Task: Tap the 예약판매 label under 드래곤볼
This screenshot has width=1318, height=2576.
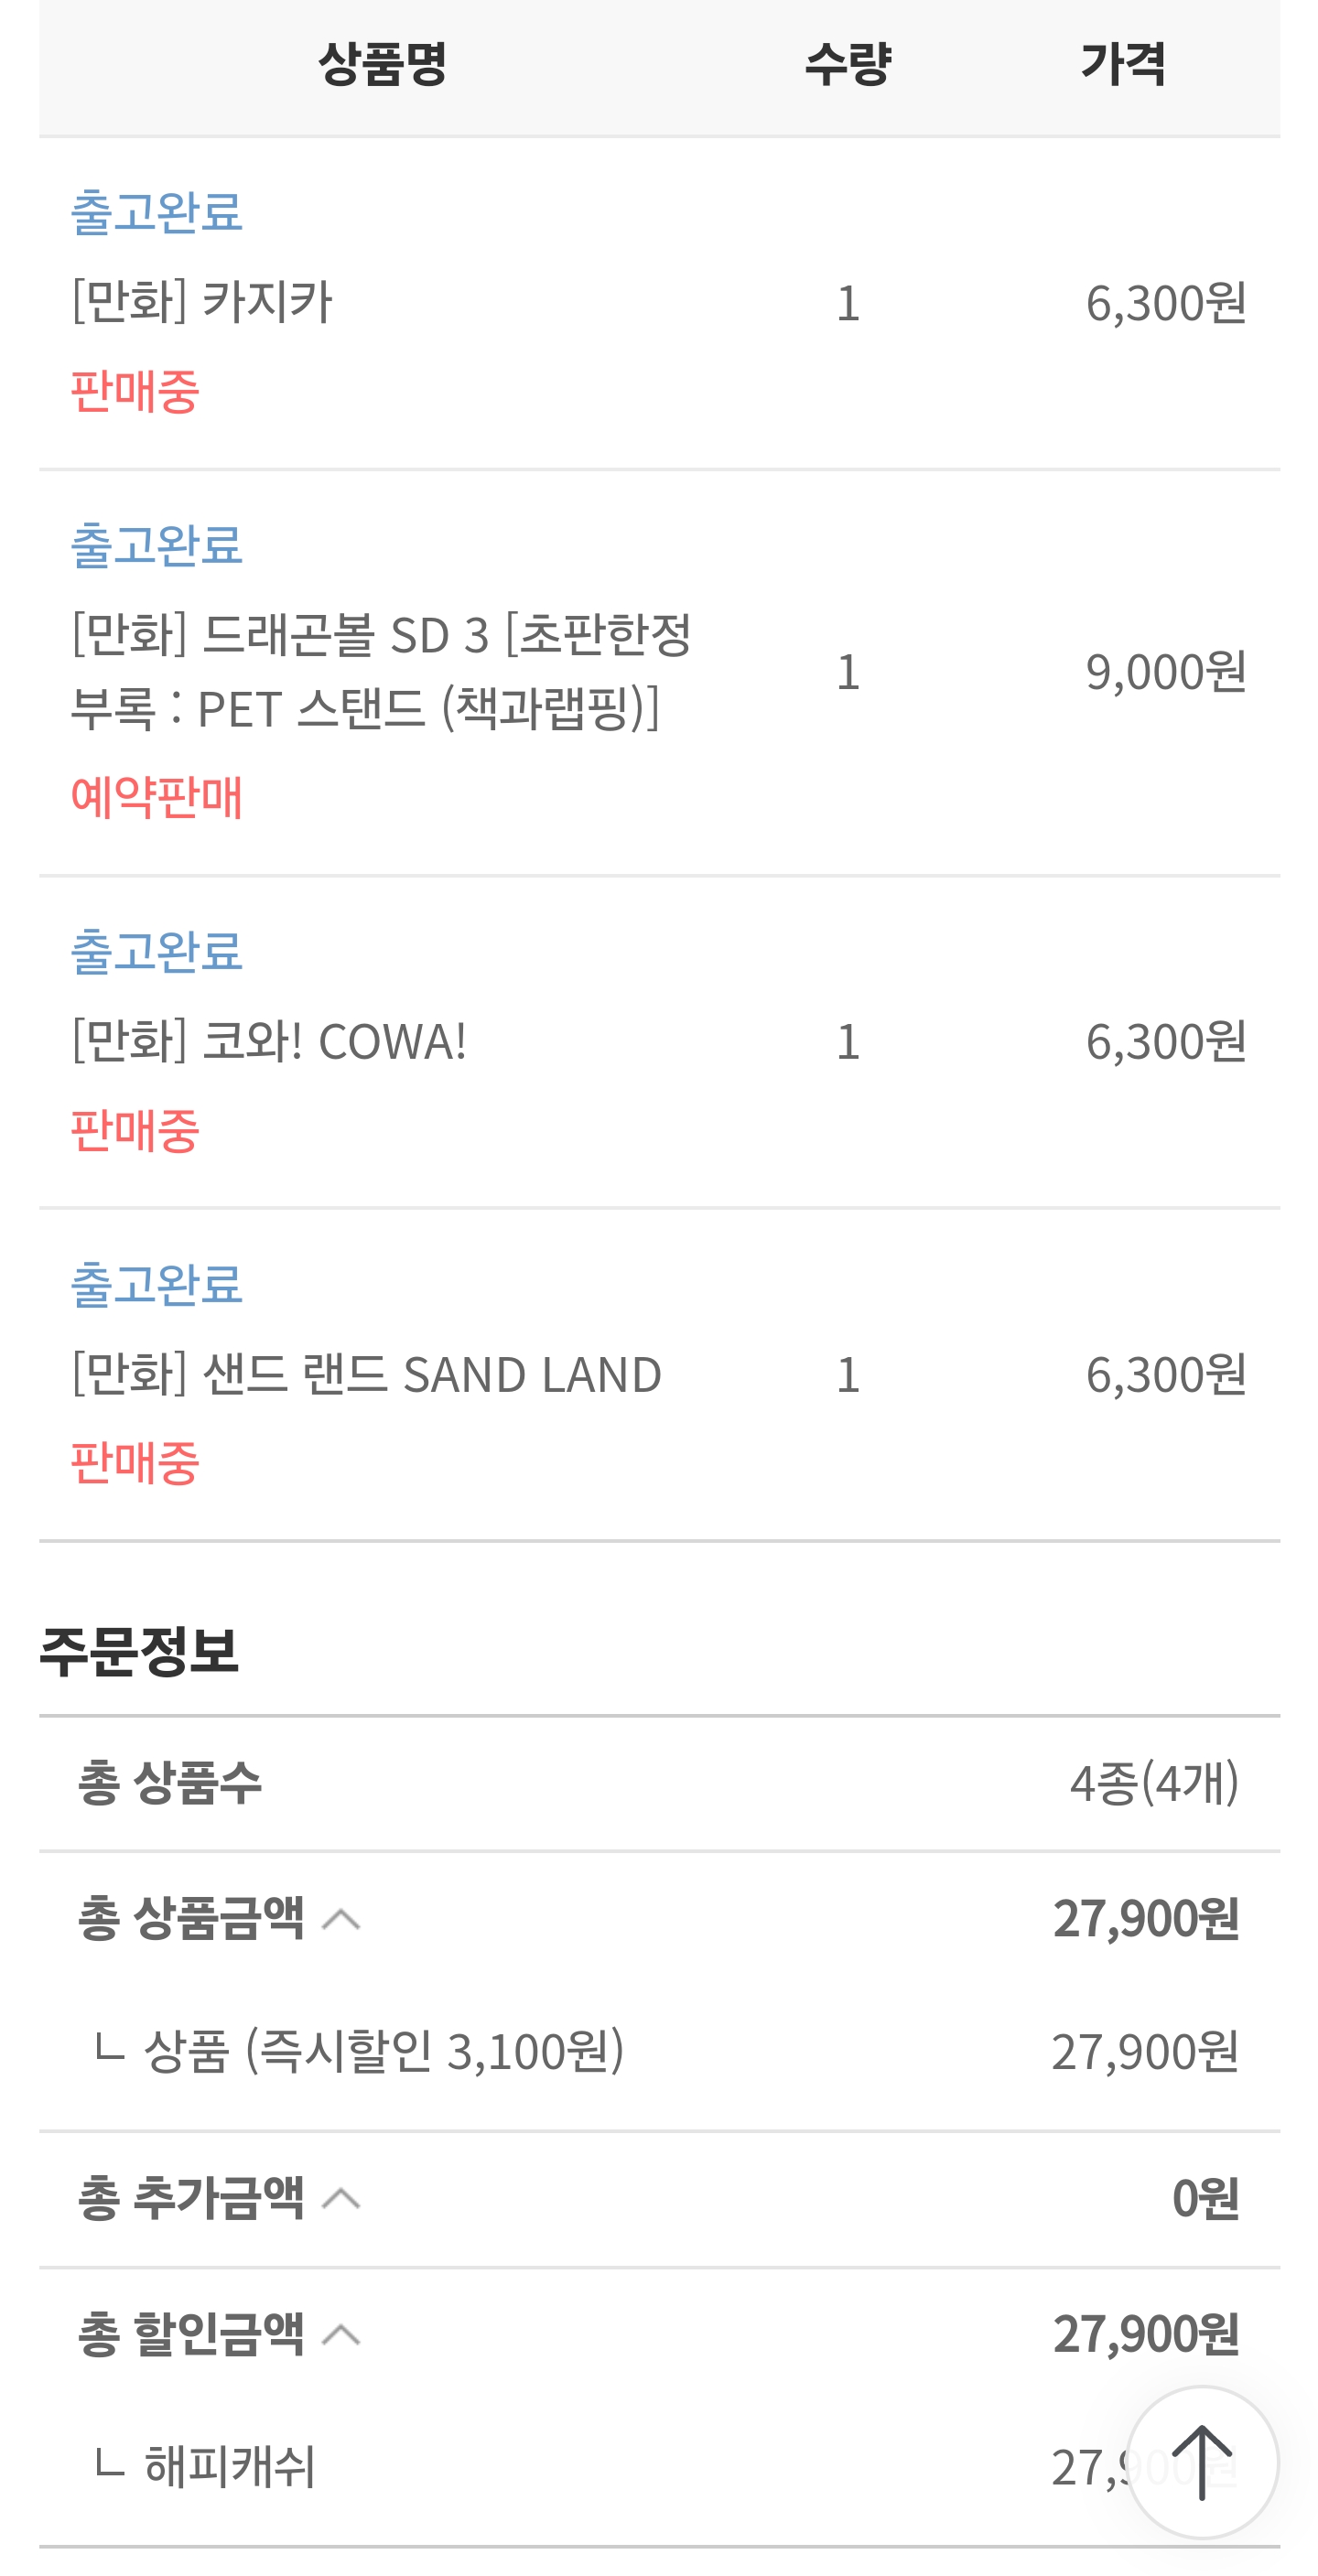Action: point(156,797)
